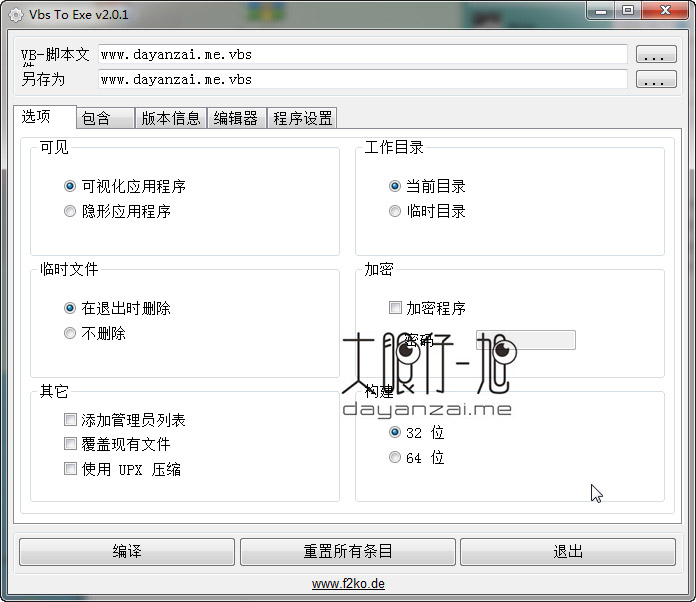This screenshot has height=602, width=696.
Task: Close the Vbs To Exe window
Action: [x=665, y=10]
